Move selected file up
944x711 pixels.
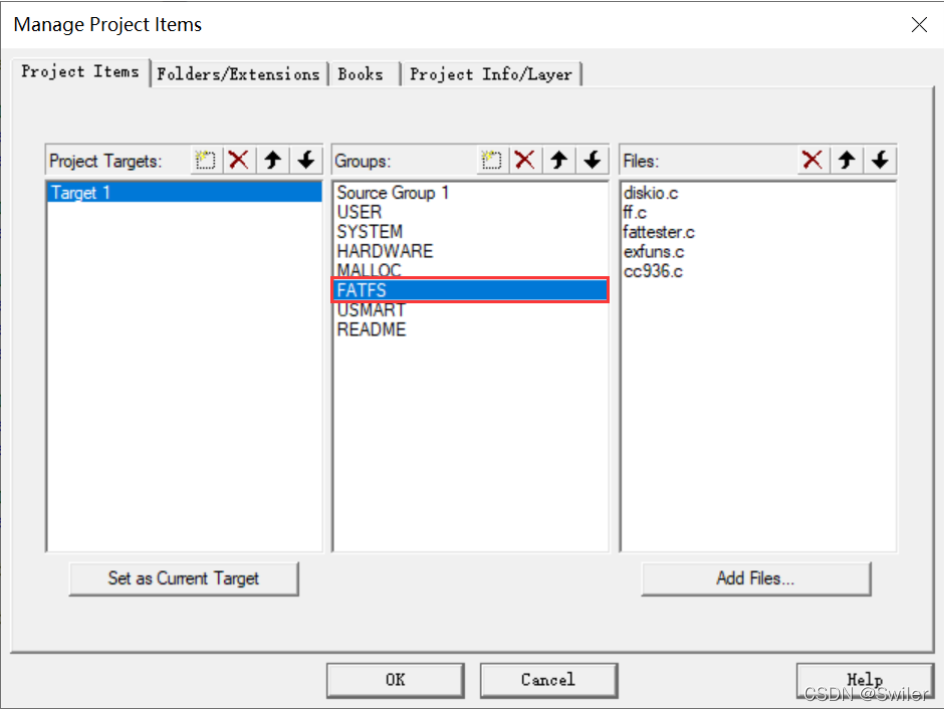click(846, 160)
